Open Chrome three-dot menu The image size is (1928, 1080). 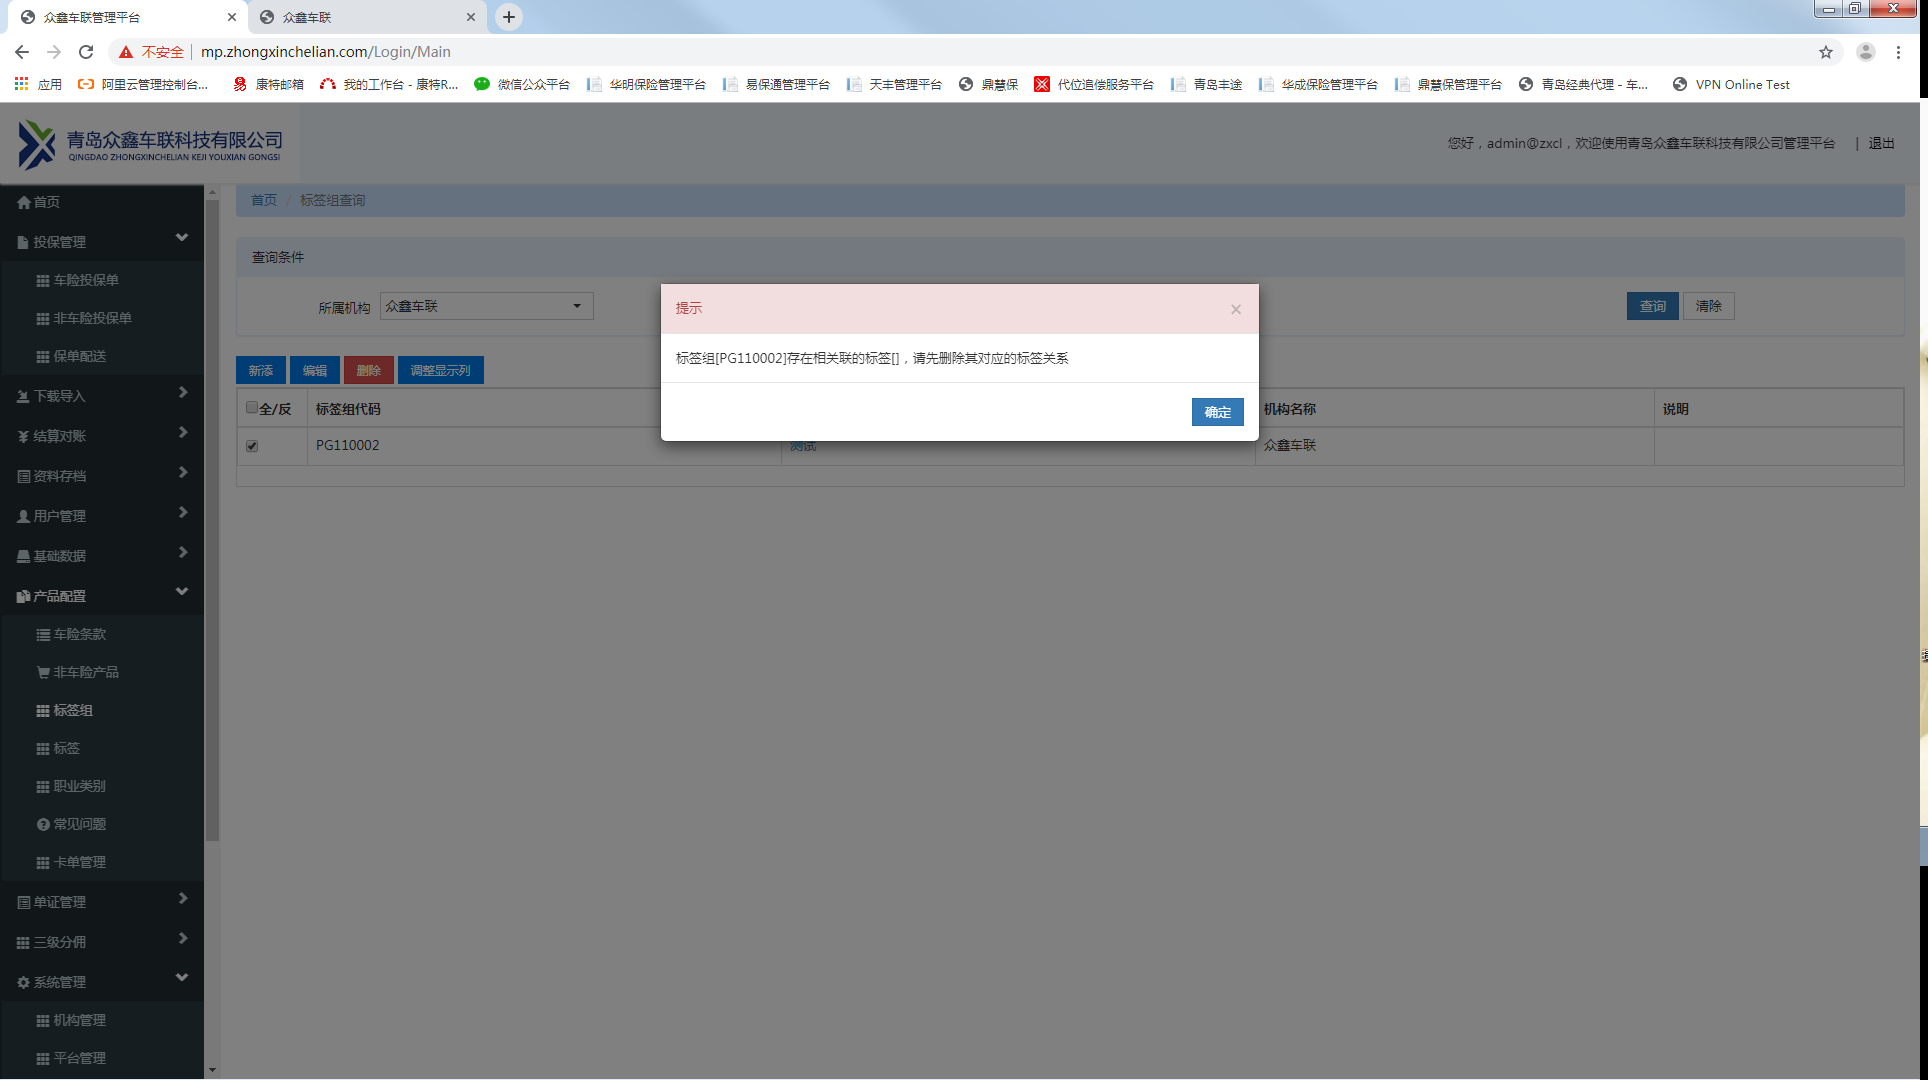(1898, 52)
